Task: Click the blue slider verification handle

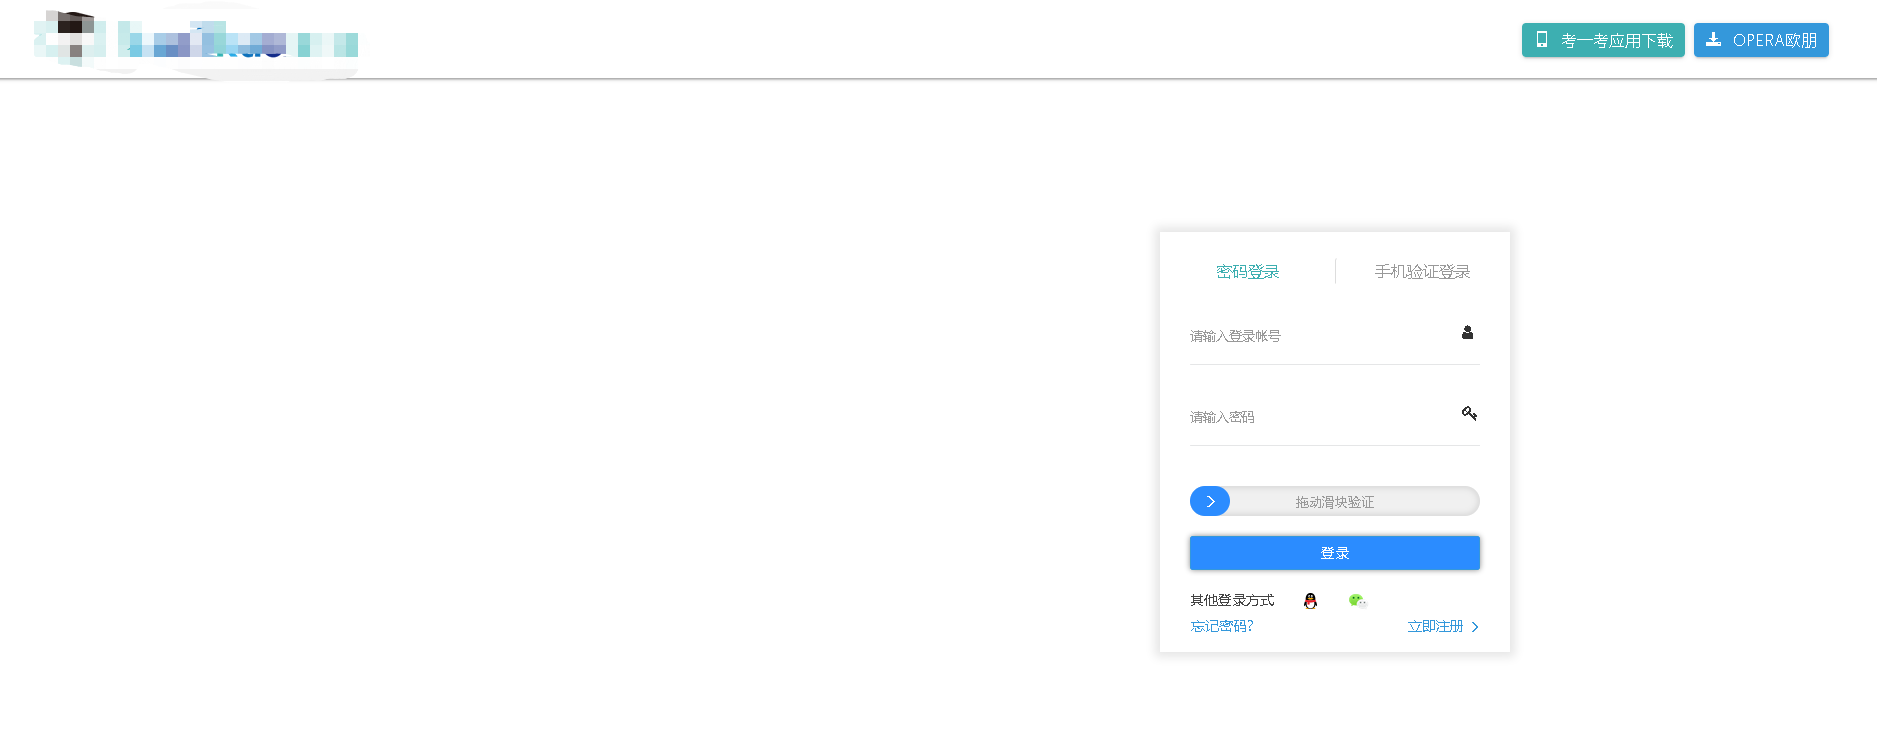Action: pyautogui.click(x=1210, y=501)
